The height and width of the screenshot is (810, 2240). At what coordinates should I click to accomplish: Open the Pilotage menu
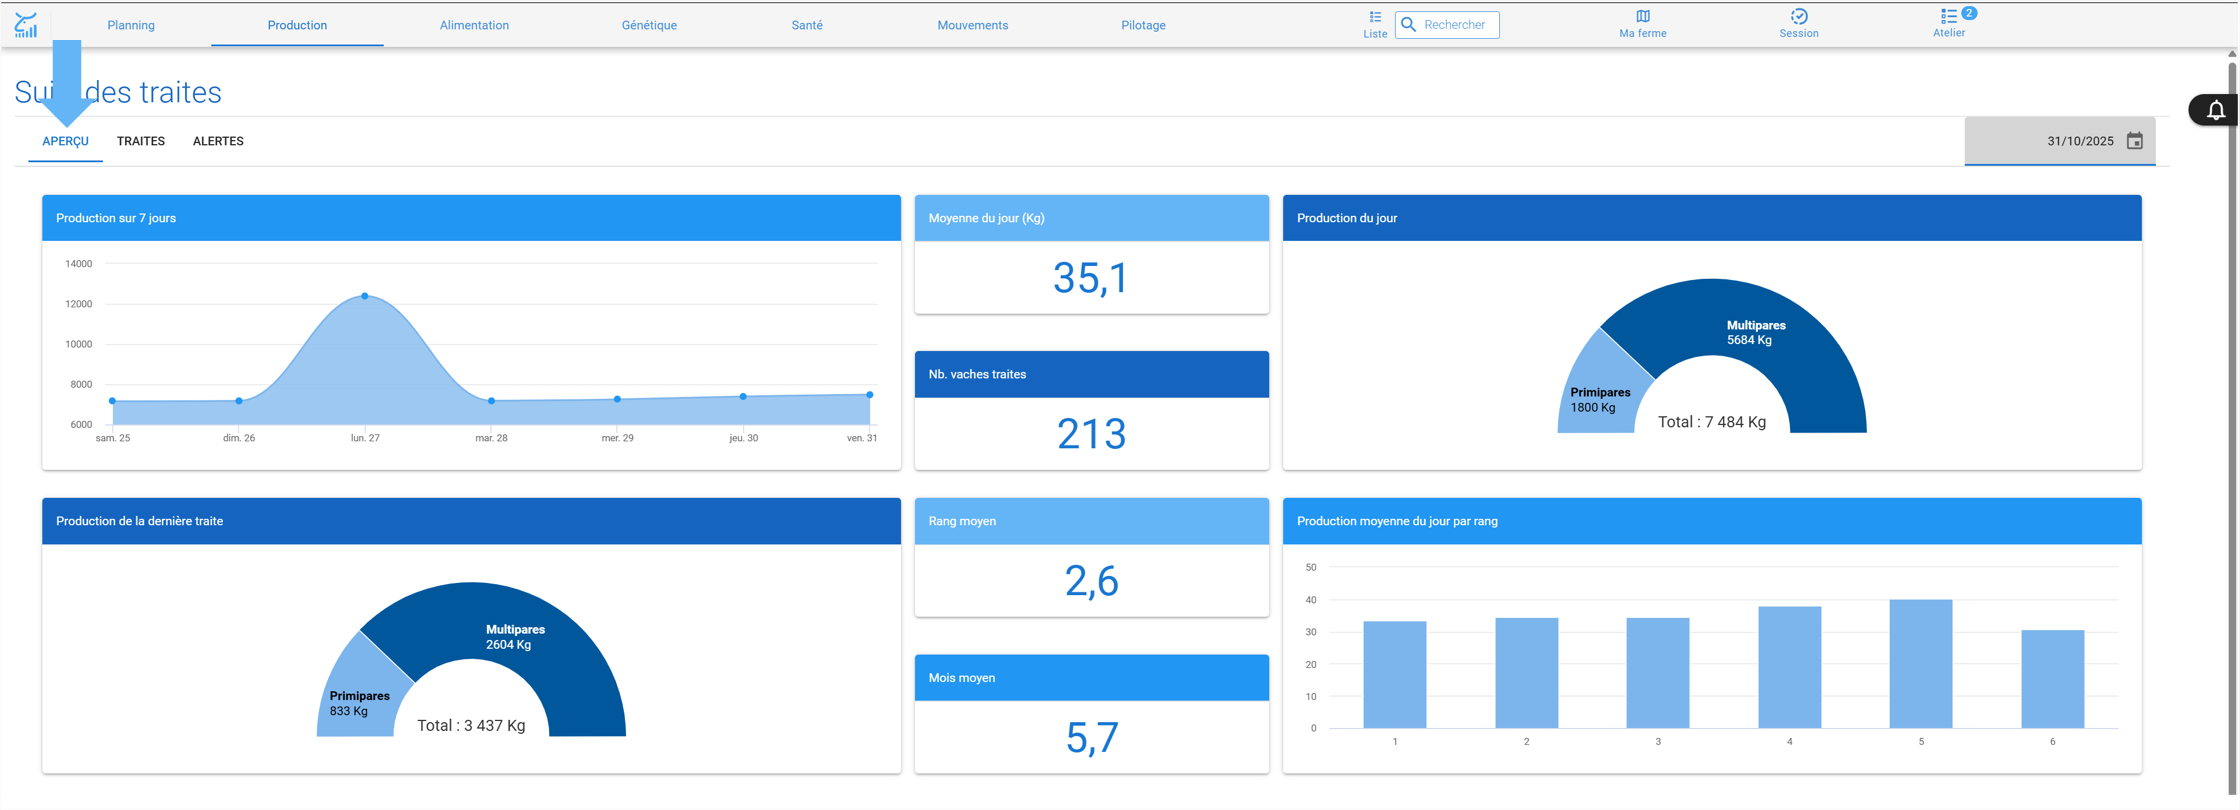pyautogui.click(x=1143, y=25)
